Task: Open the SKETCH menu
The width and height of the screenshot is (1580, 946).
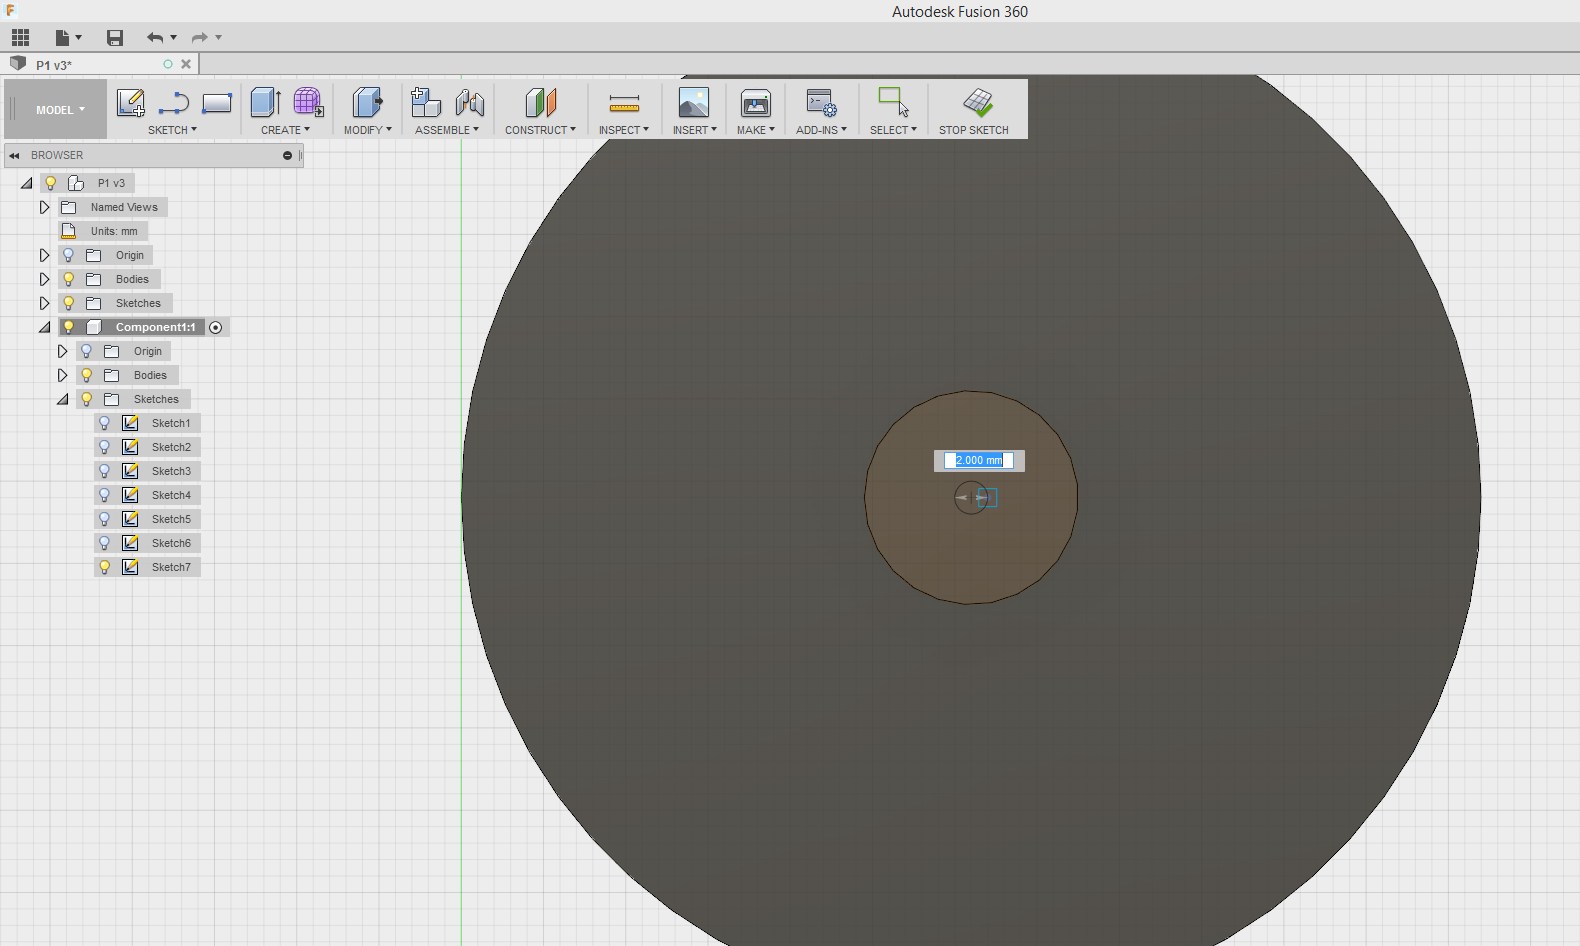Action: [x=172, y=130]
